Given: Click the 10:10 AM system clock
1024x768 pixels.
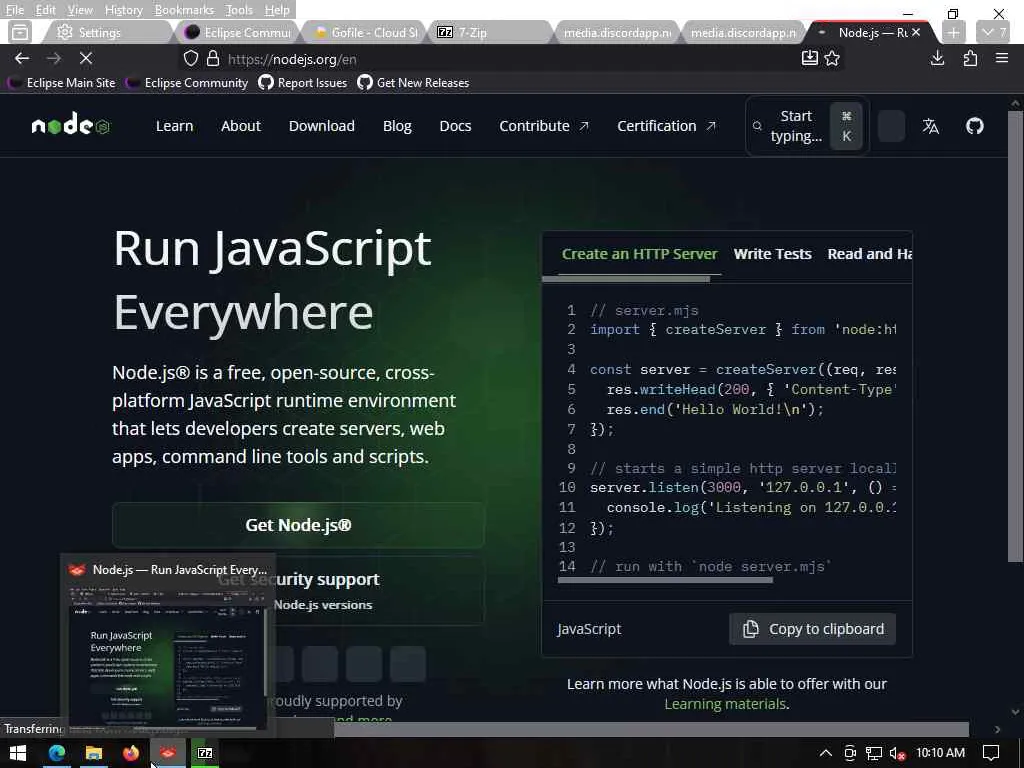Looking at the screenshot, I should click(940, 753).
